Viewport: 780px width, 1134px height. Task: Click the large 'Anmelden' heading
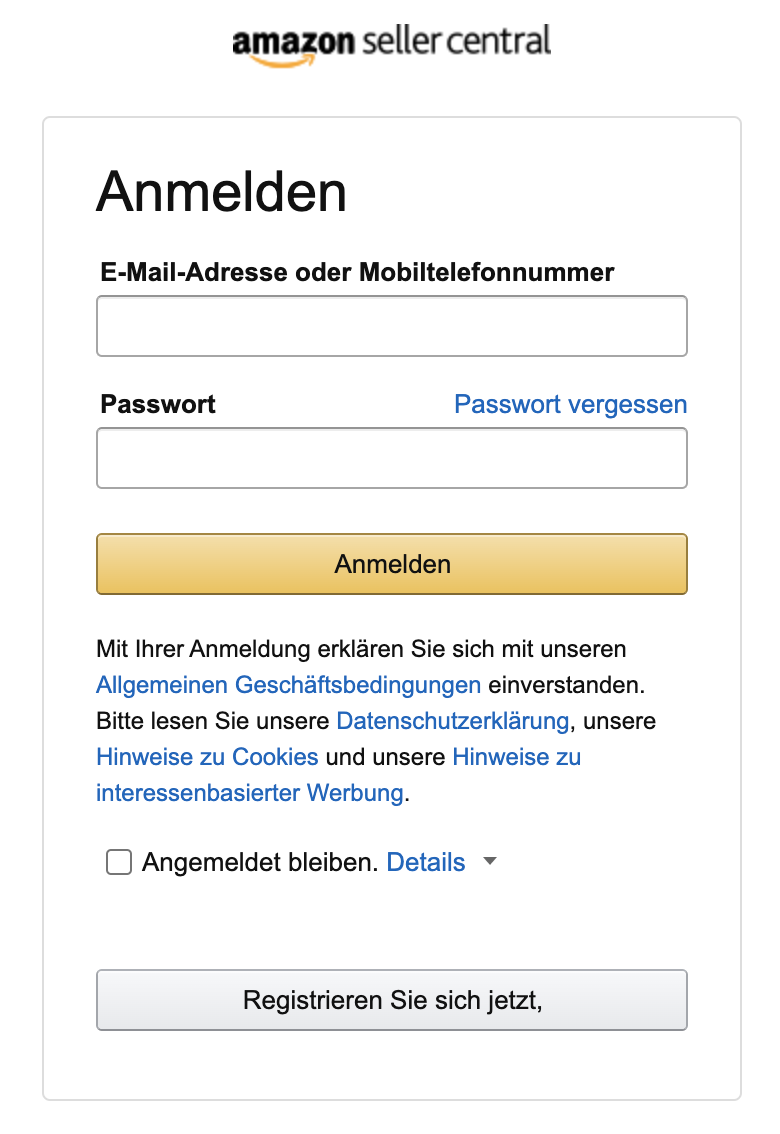click(x=221, y=192)
